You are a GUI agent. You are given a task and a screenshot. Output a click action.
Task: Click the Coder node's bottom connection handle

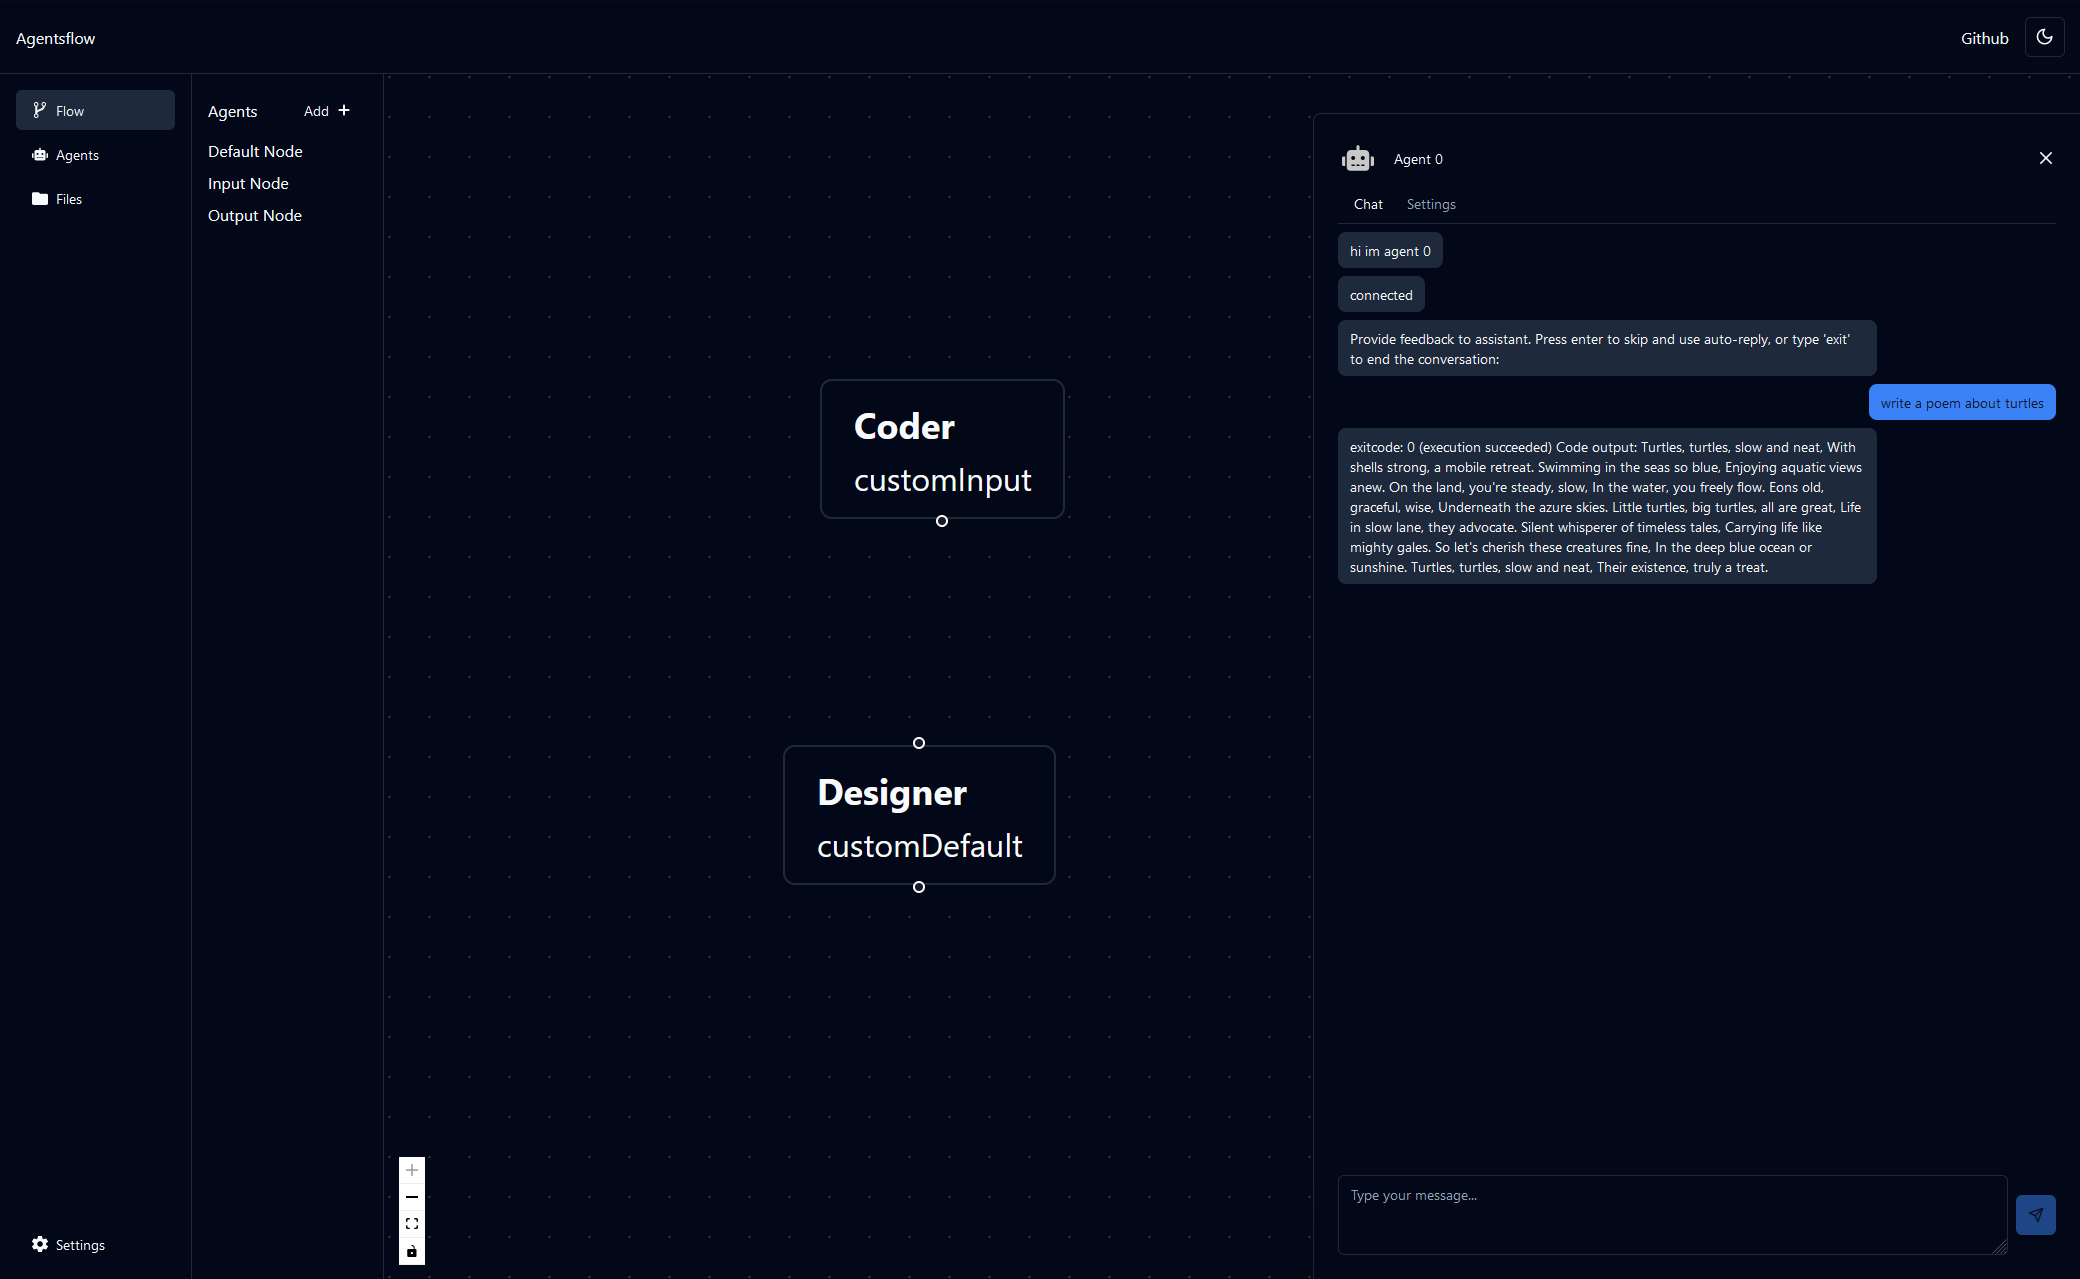coord(941,521)
